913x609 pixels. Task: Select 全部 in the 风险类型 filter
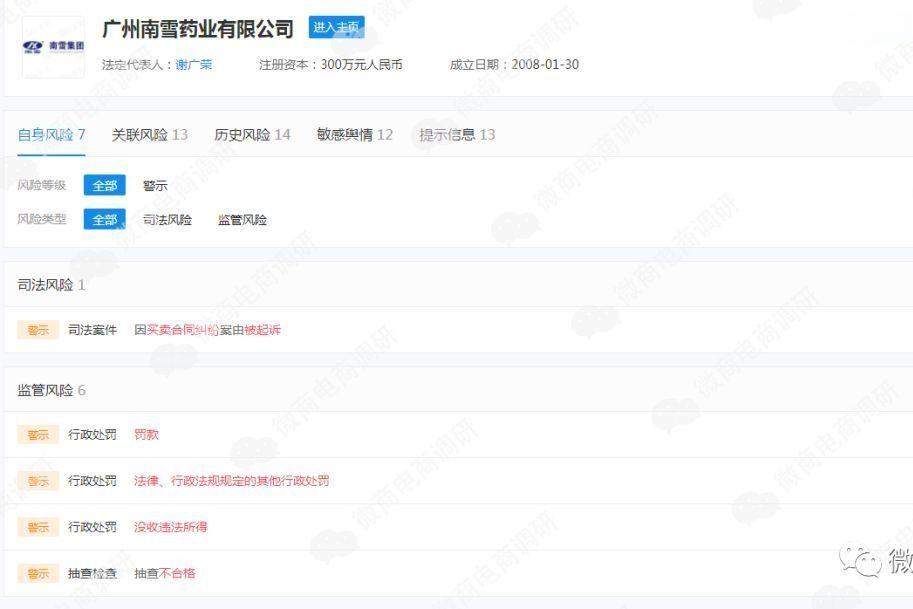[x=105, y=220]
